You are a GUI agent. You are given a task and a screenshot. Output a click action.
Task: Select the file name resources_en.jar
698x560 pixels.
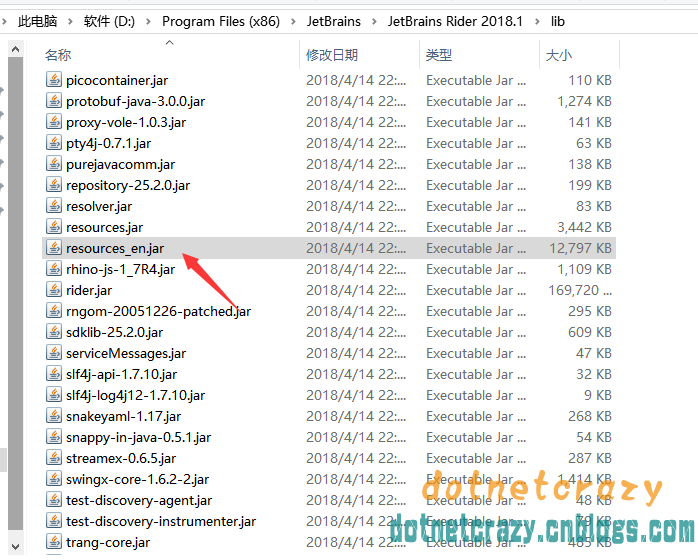click(115, 248)
